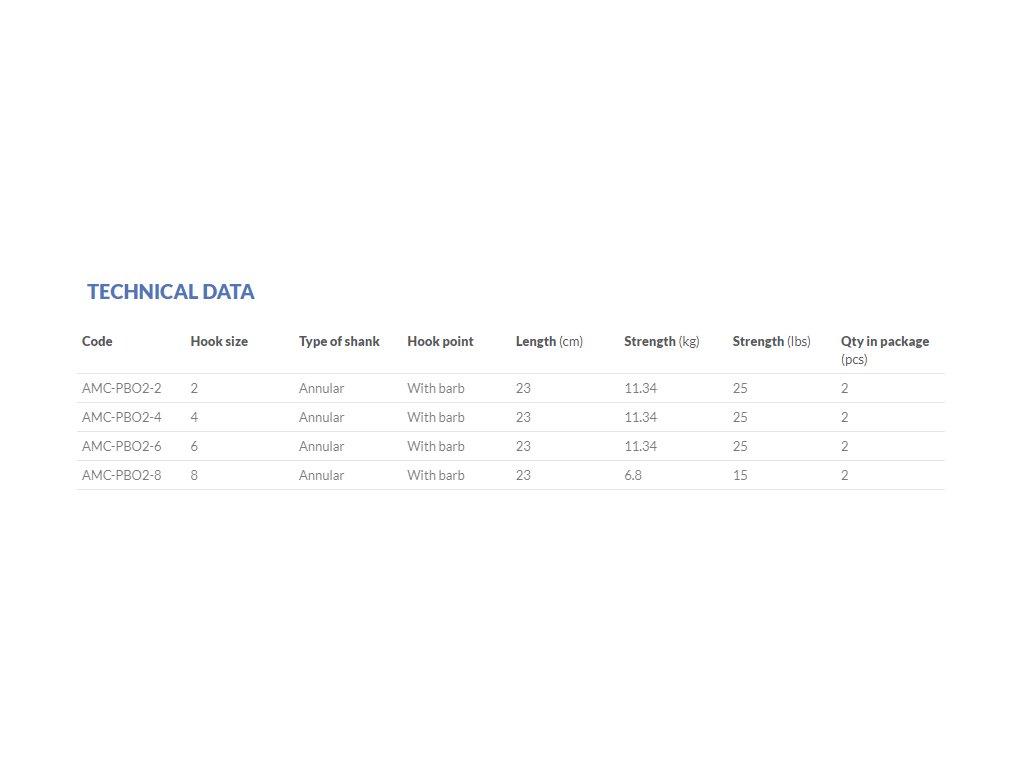
Task: Click With barb in the AMC-PBO2-8 row
Action: pos(436,475)
